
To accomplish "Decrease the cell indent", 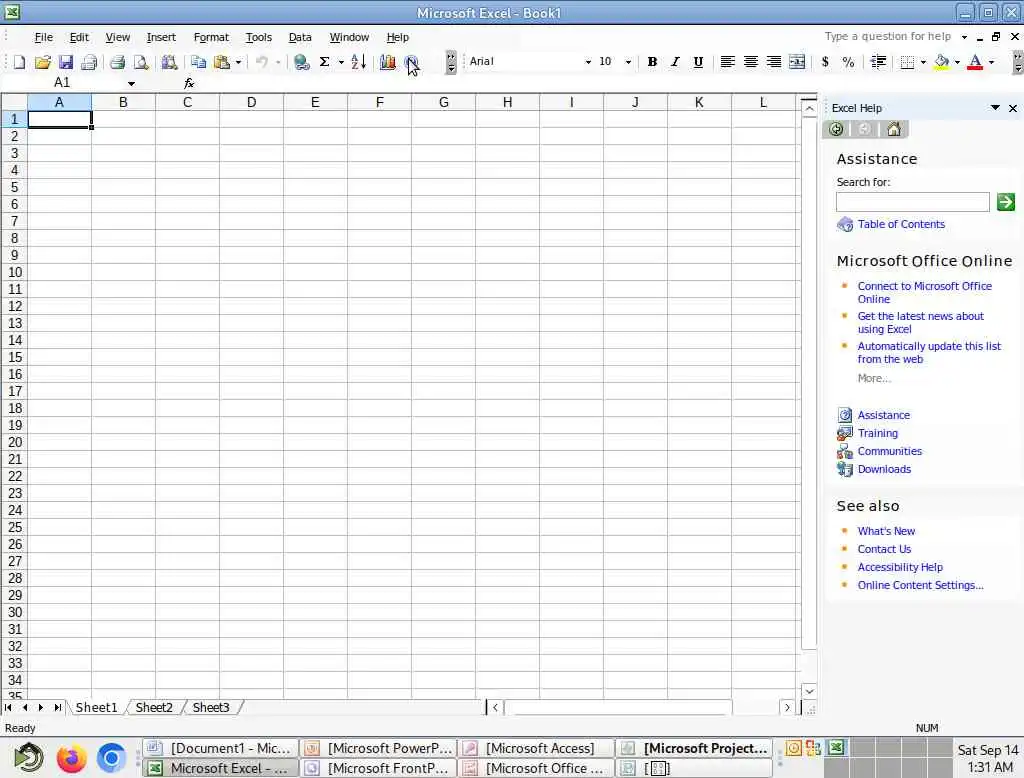I will click(878, 62).
